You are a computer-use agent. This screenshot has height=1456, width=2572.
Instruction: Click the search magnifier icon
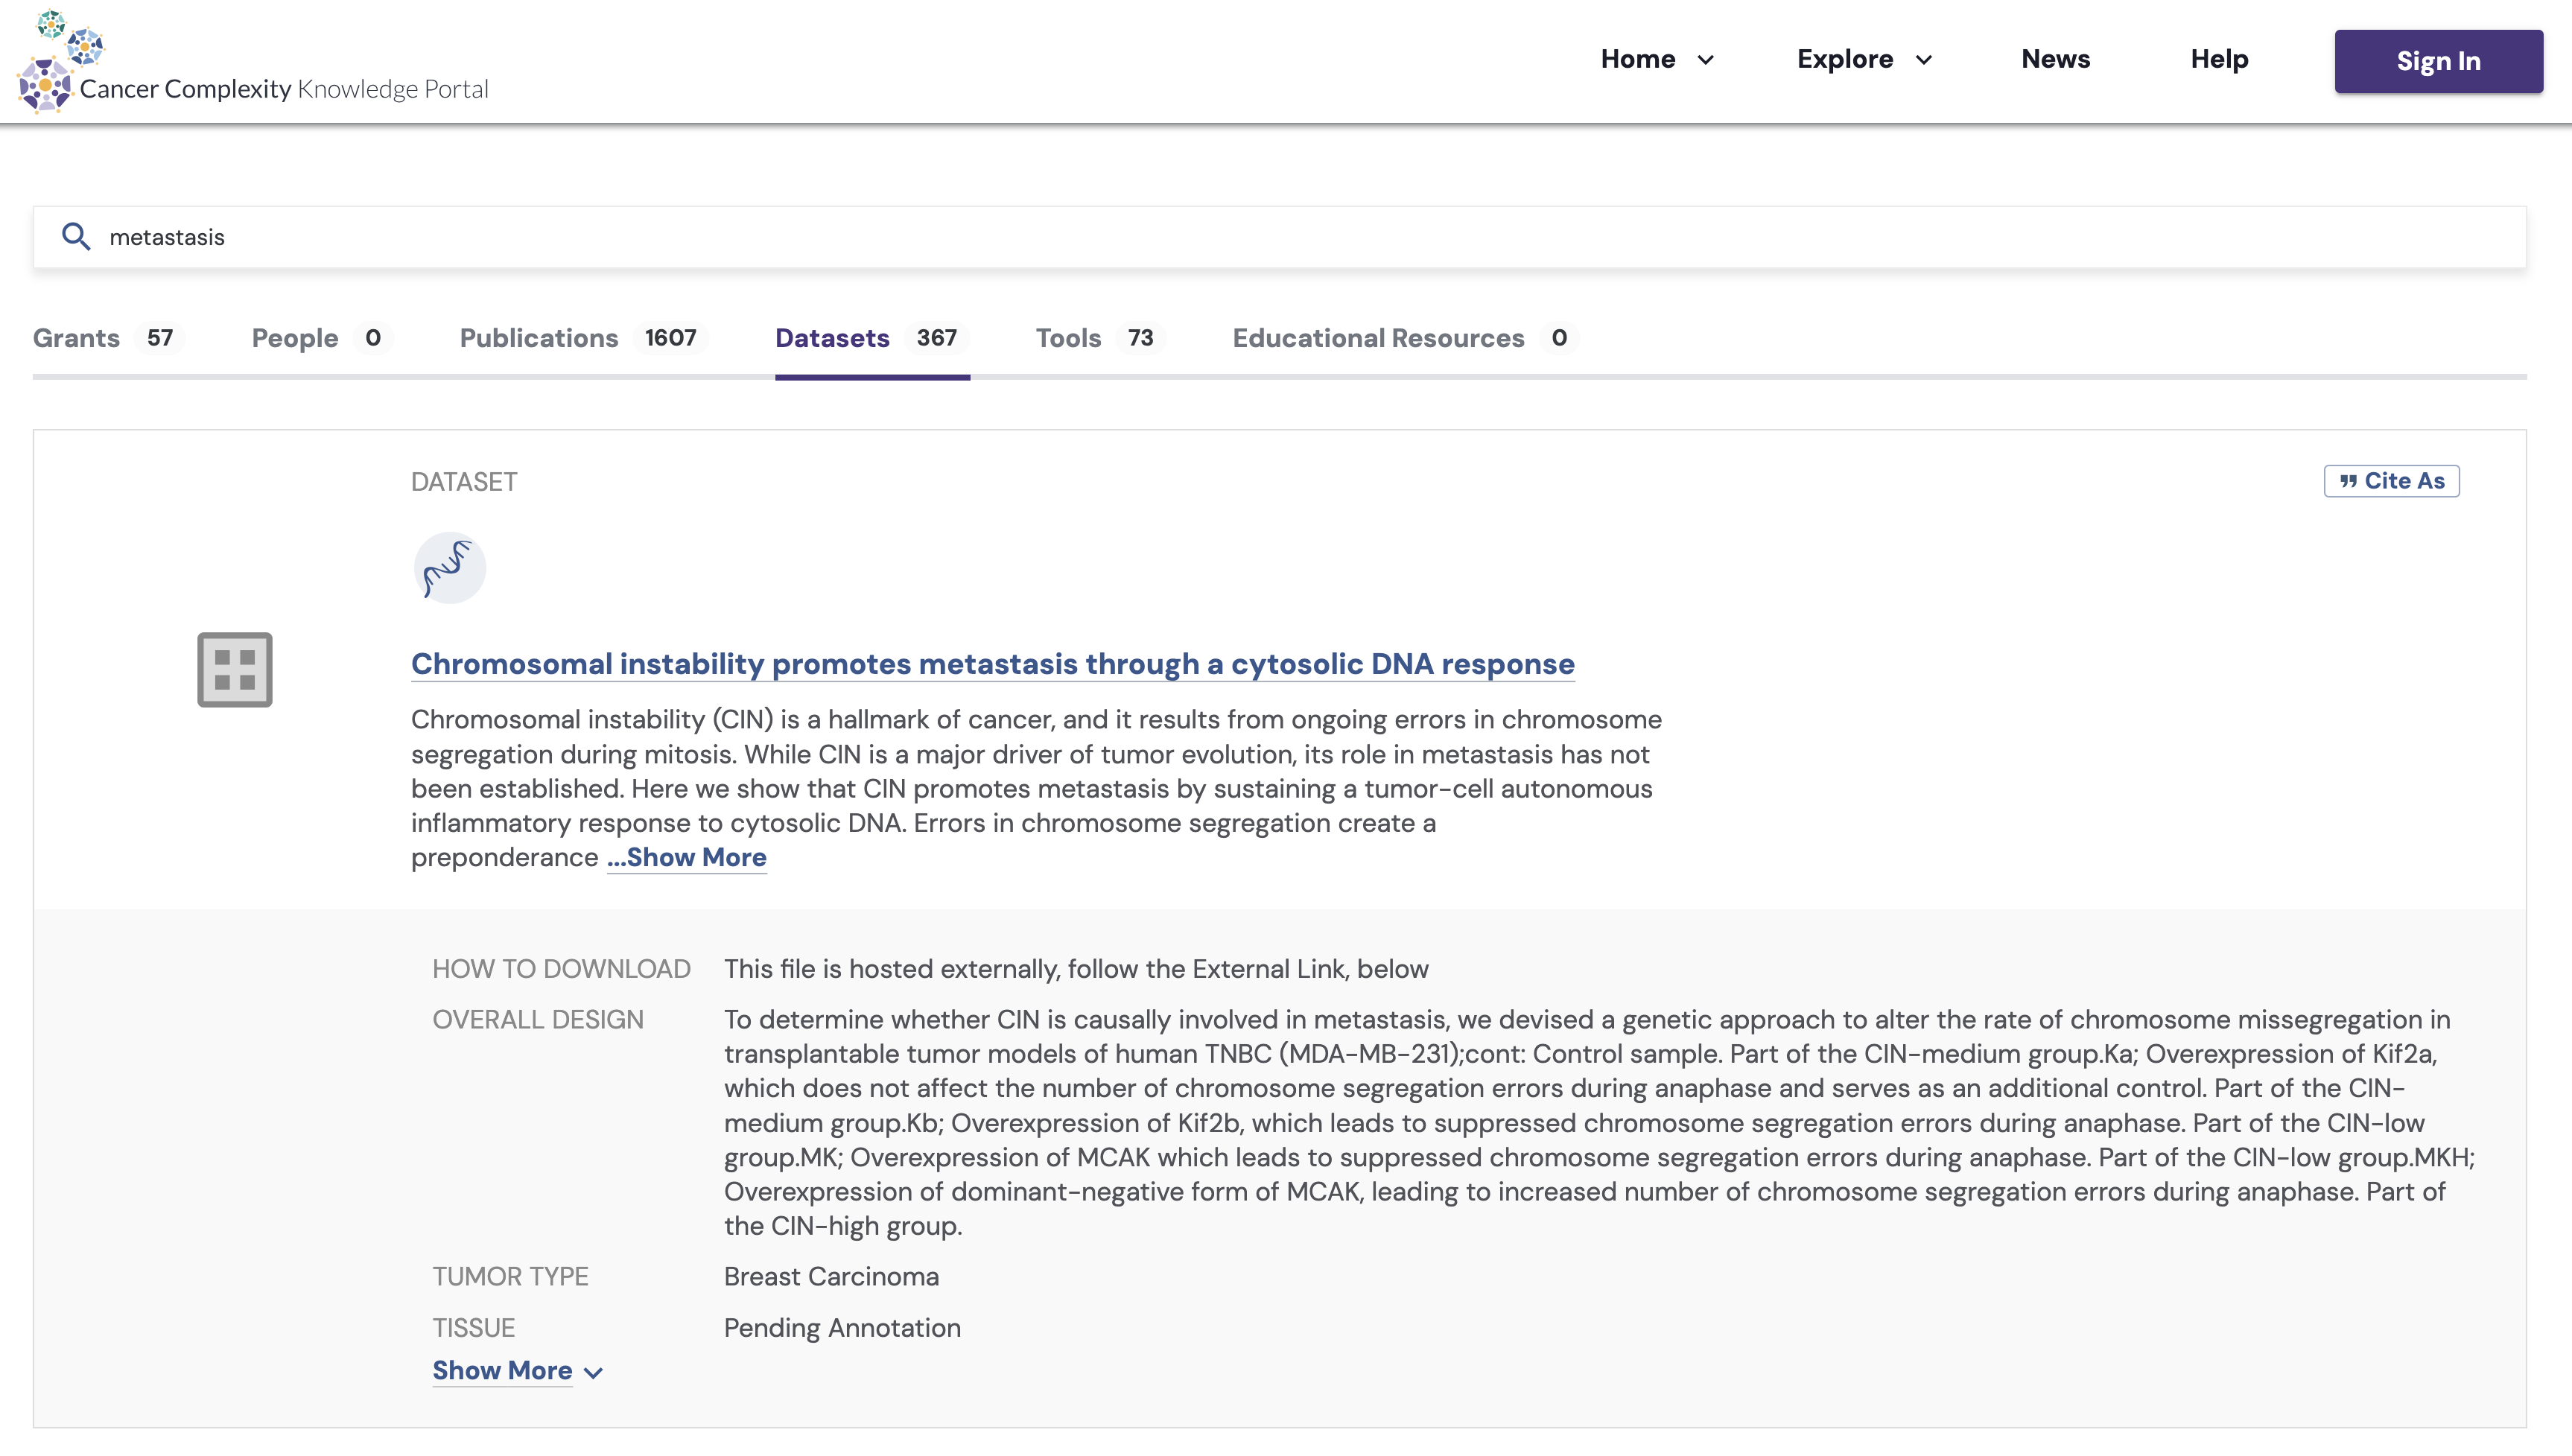point(76,237)
